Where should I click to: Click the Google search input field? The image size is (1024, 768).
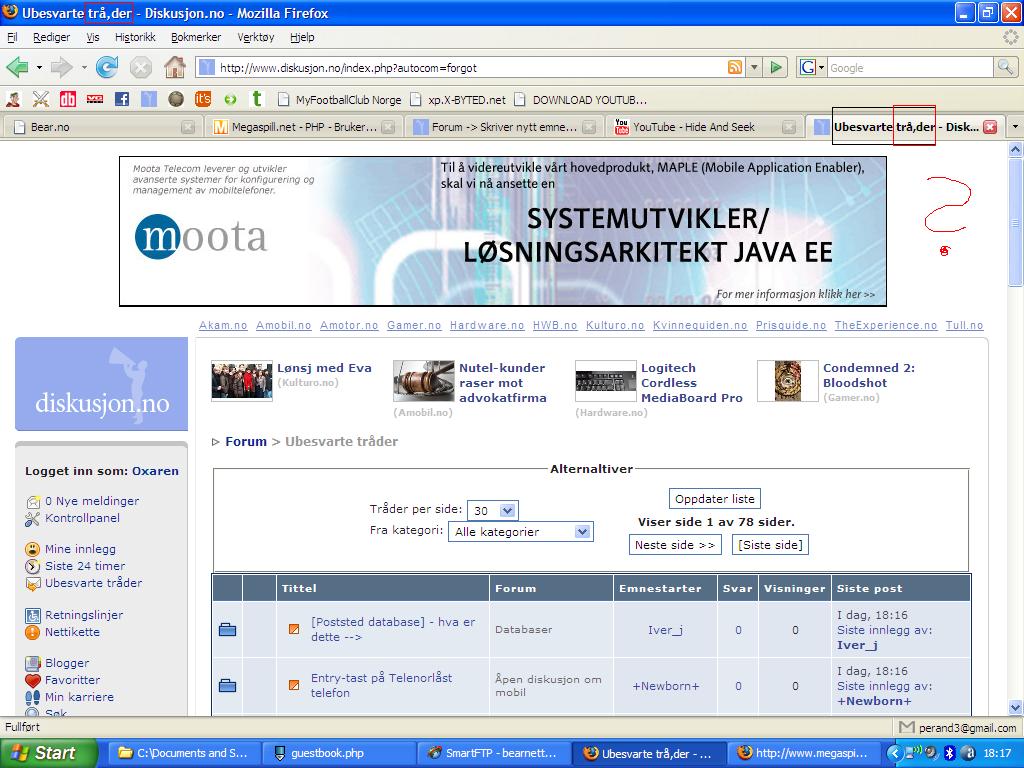pyautogui.click(x=910, y=67)
